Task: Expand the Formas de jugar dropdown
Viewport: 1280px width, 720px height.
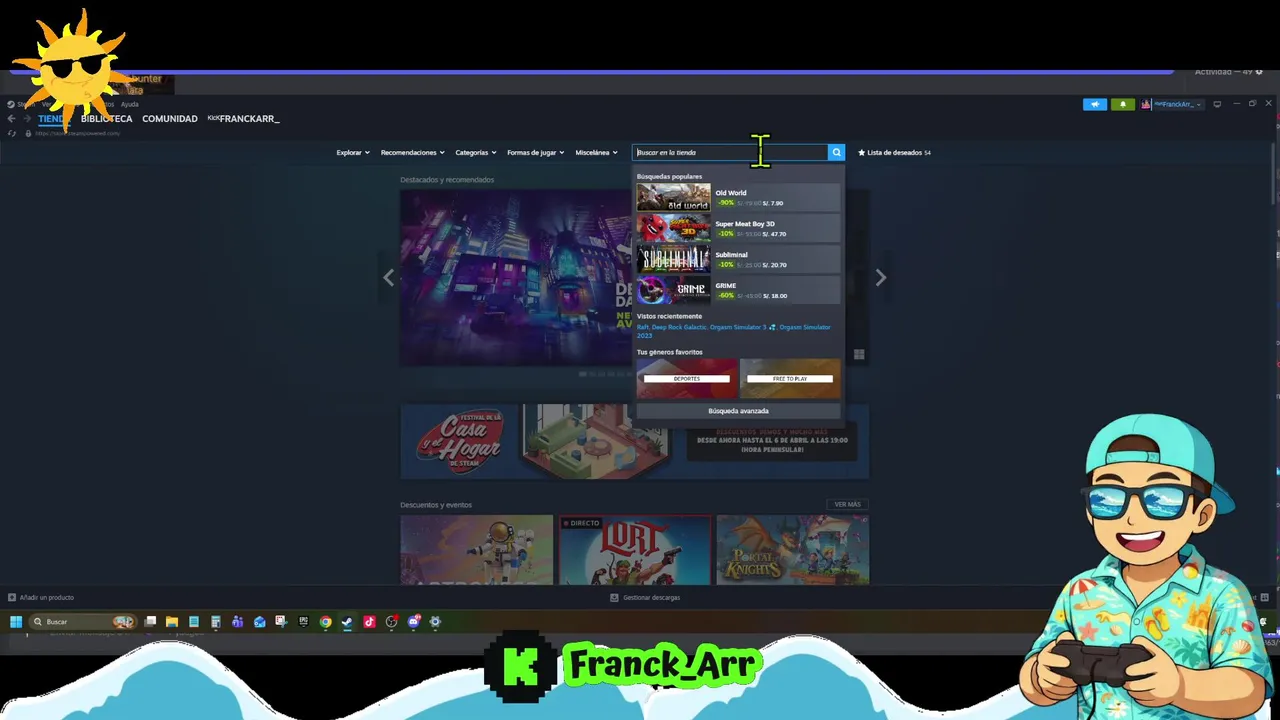Action: pyautogui.click(x=536, y=153)
